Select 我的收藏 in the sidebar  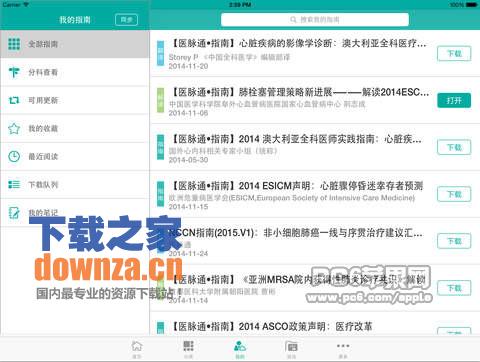75,128
